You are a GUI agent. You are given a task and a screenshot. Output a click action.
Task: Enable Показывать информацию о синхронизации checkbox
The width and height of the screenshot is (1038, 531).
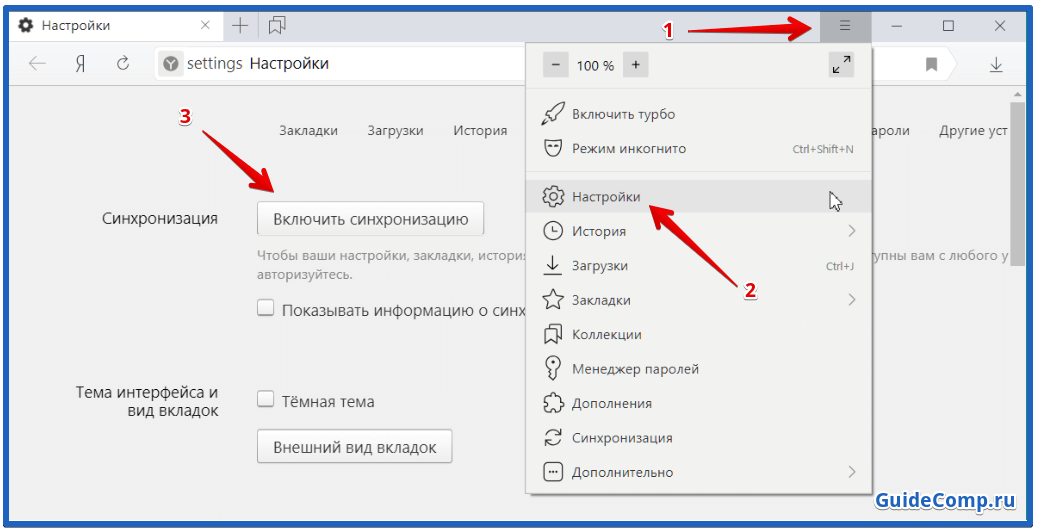click(x=265, y=308)
